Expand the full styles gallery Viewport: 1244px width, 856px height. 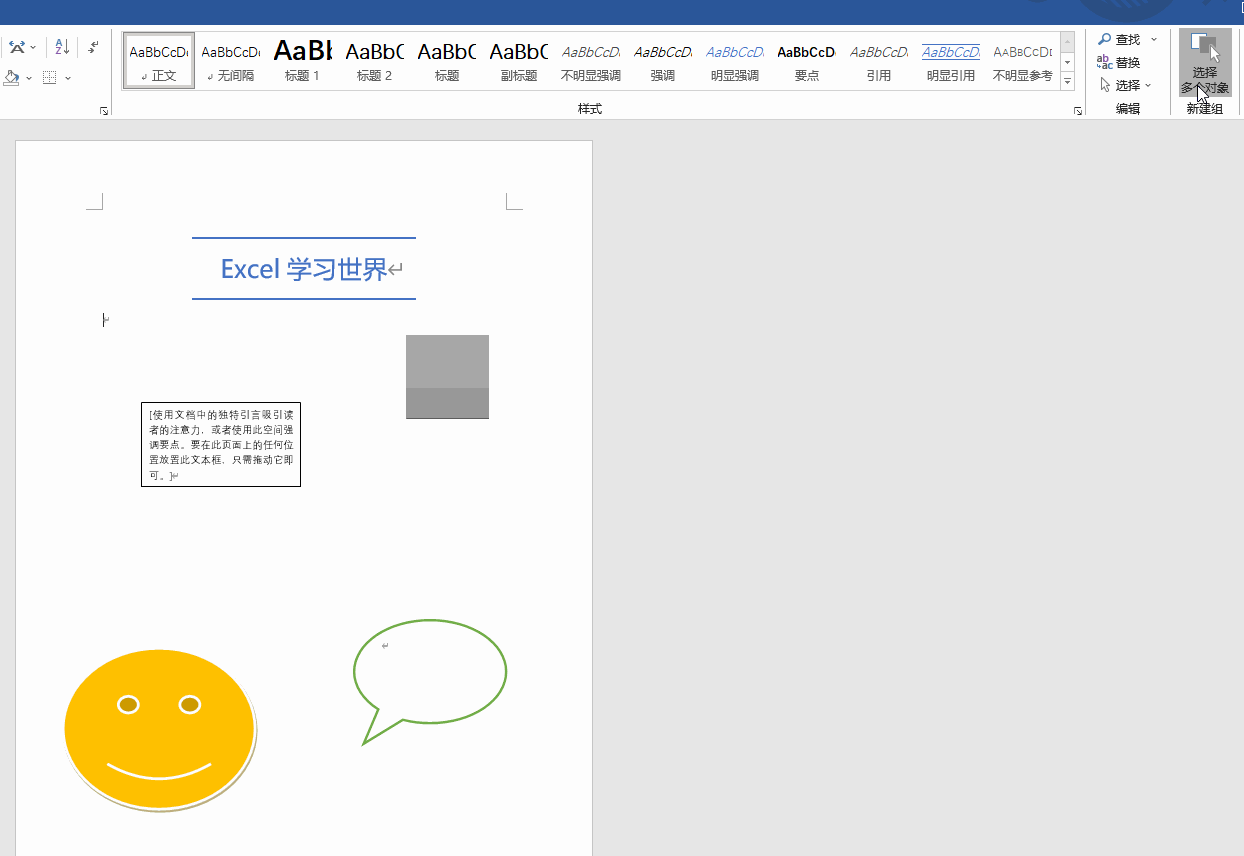coord(1067,81)
